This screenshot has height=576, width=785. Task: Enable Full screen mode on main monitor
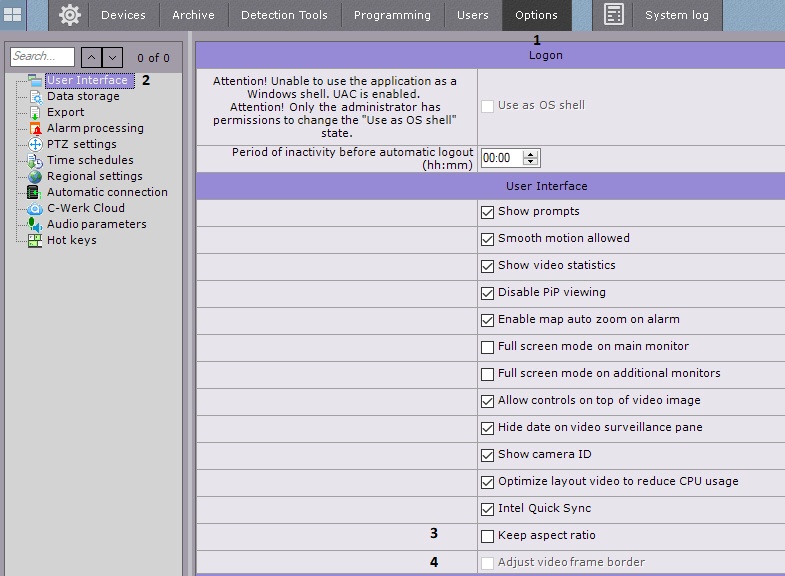(x=488, y=347)
